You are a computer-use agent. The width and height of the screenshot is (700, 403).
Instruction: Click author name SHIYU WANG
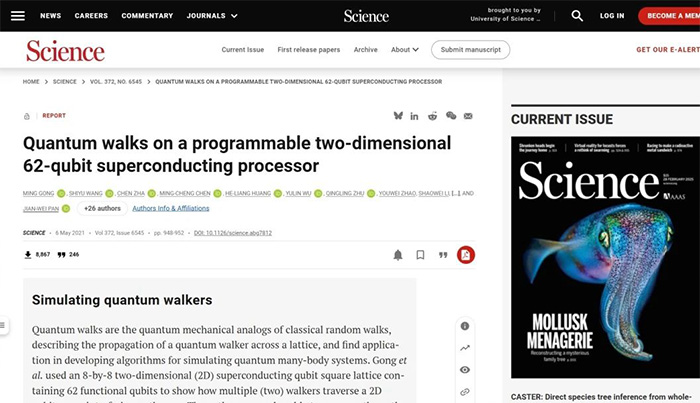click(x=86, y=193)
